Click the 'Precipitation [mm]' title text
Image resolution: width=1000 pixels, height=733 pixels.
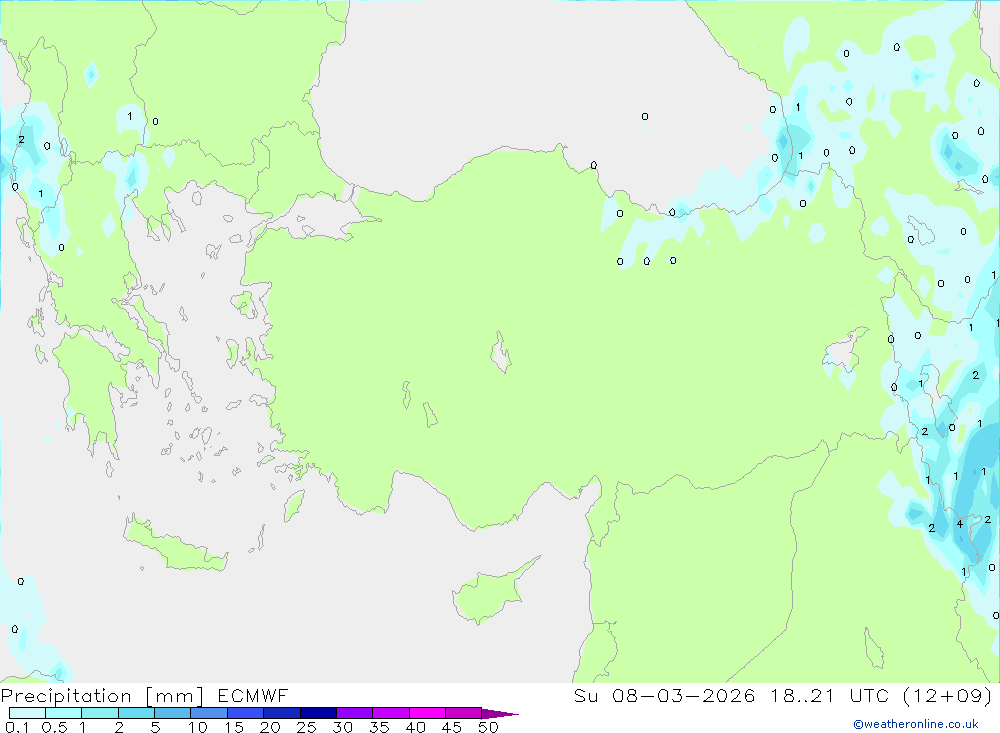point(102,695)
